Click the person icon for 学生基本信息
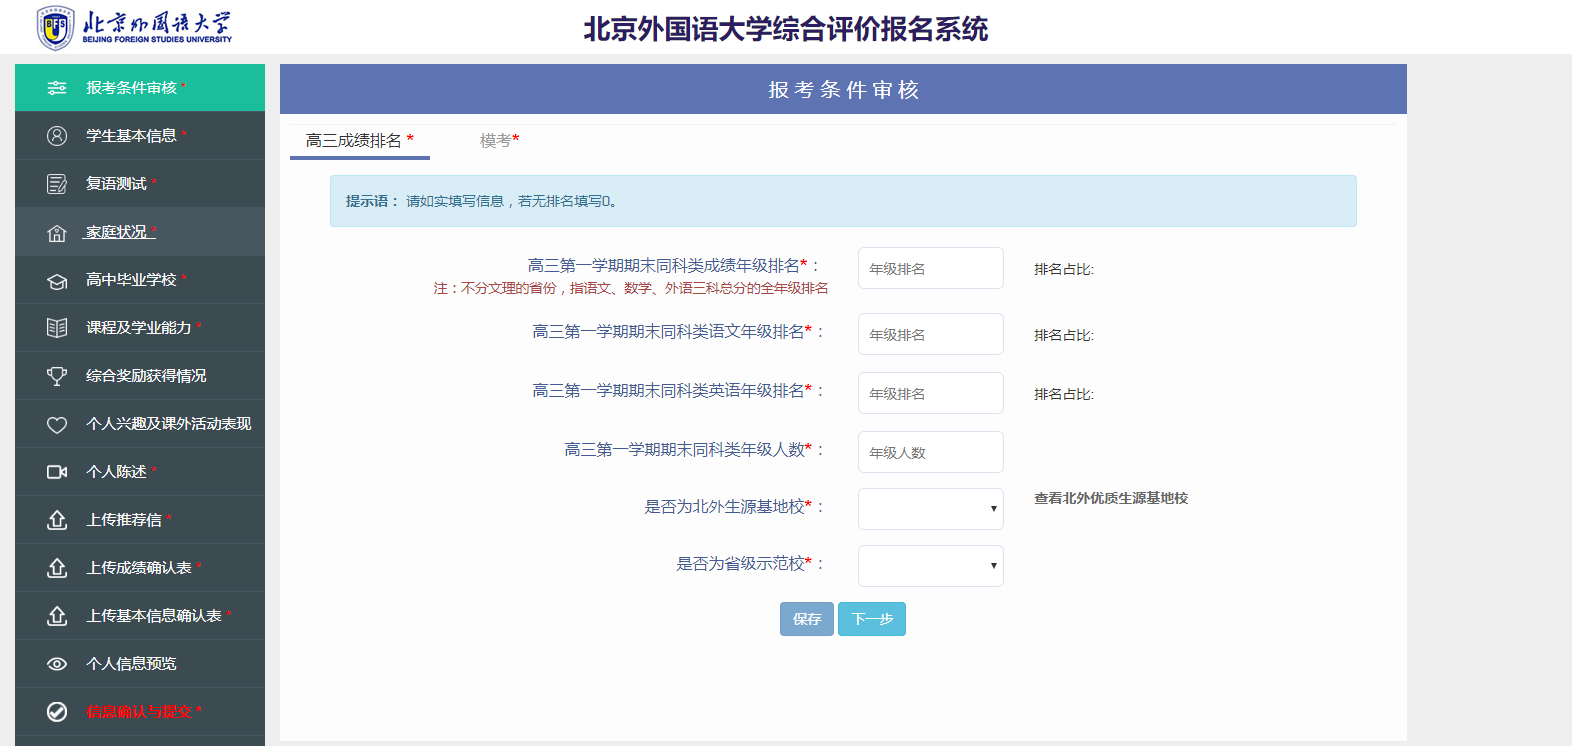Screen dimensions: 1572x755 click(x=57, y=136)
